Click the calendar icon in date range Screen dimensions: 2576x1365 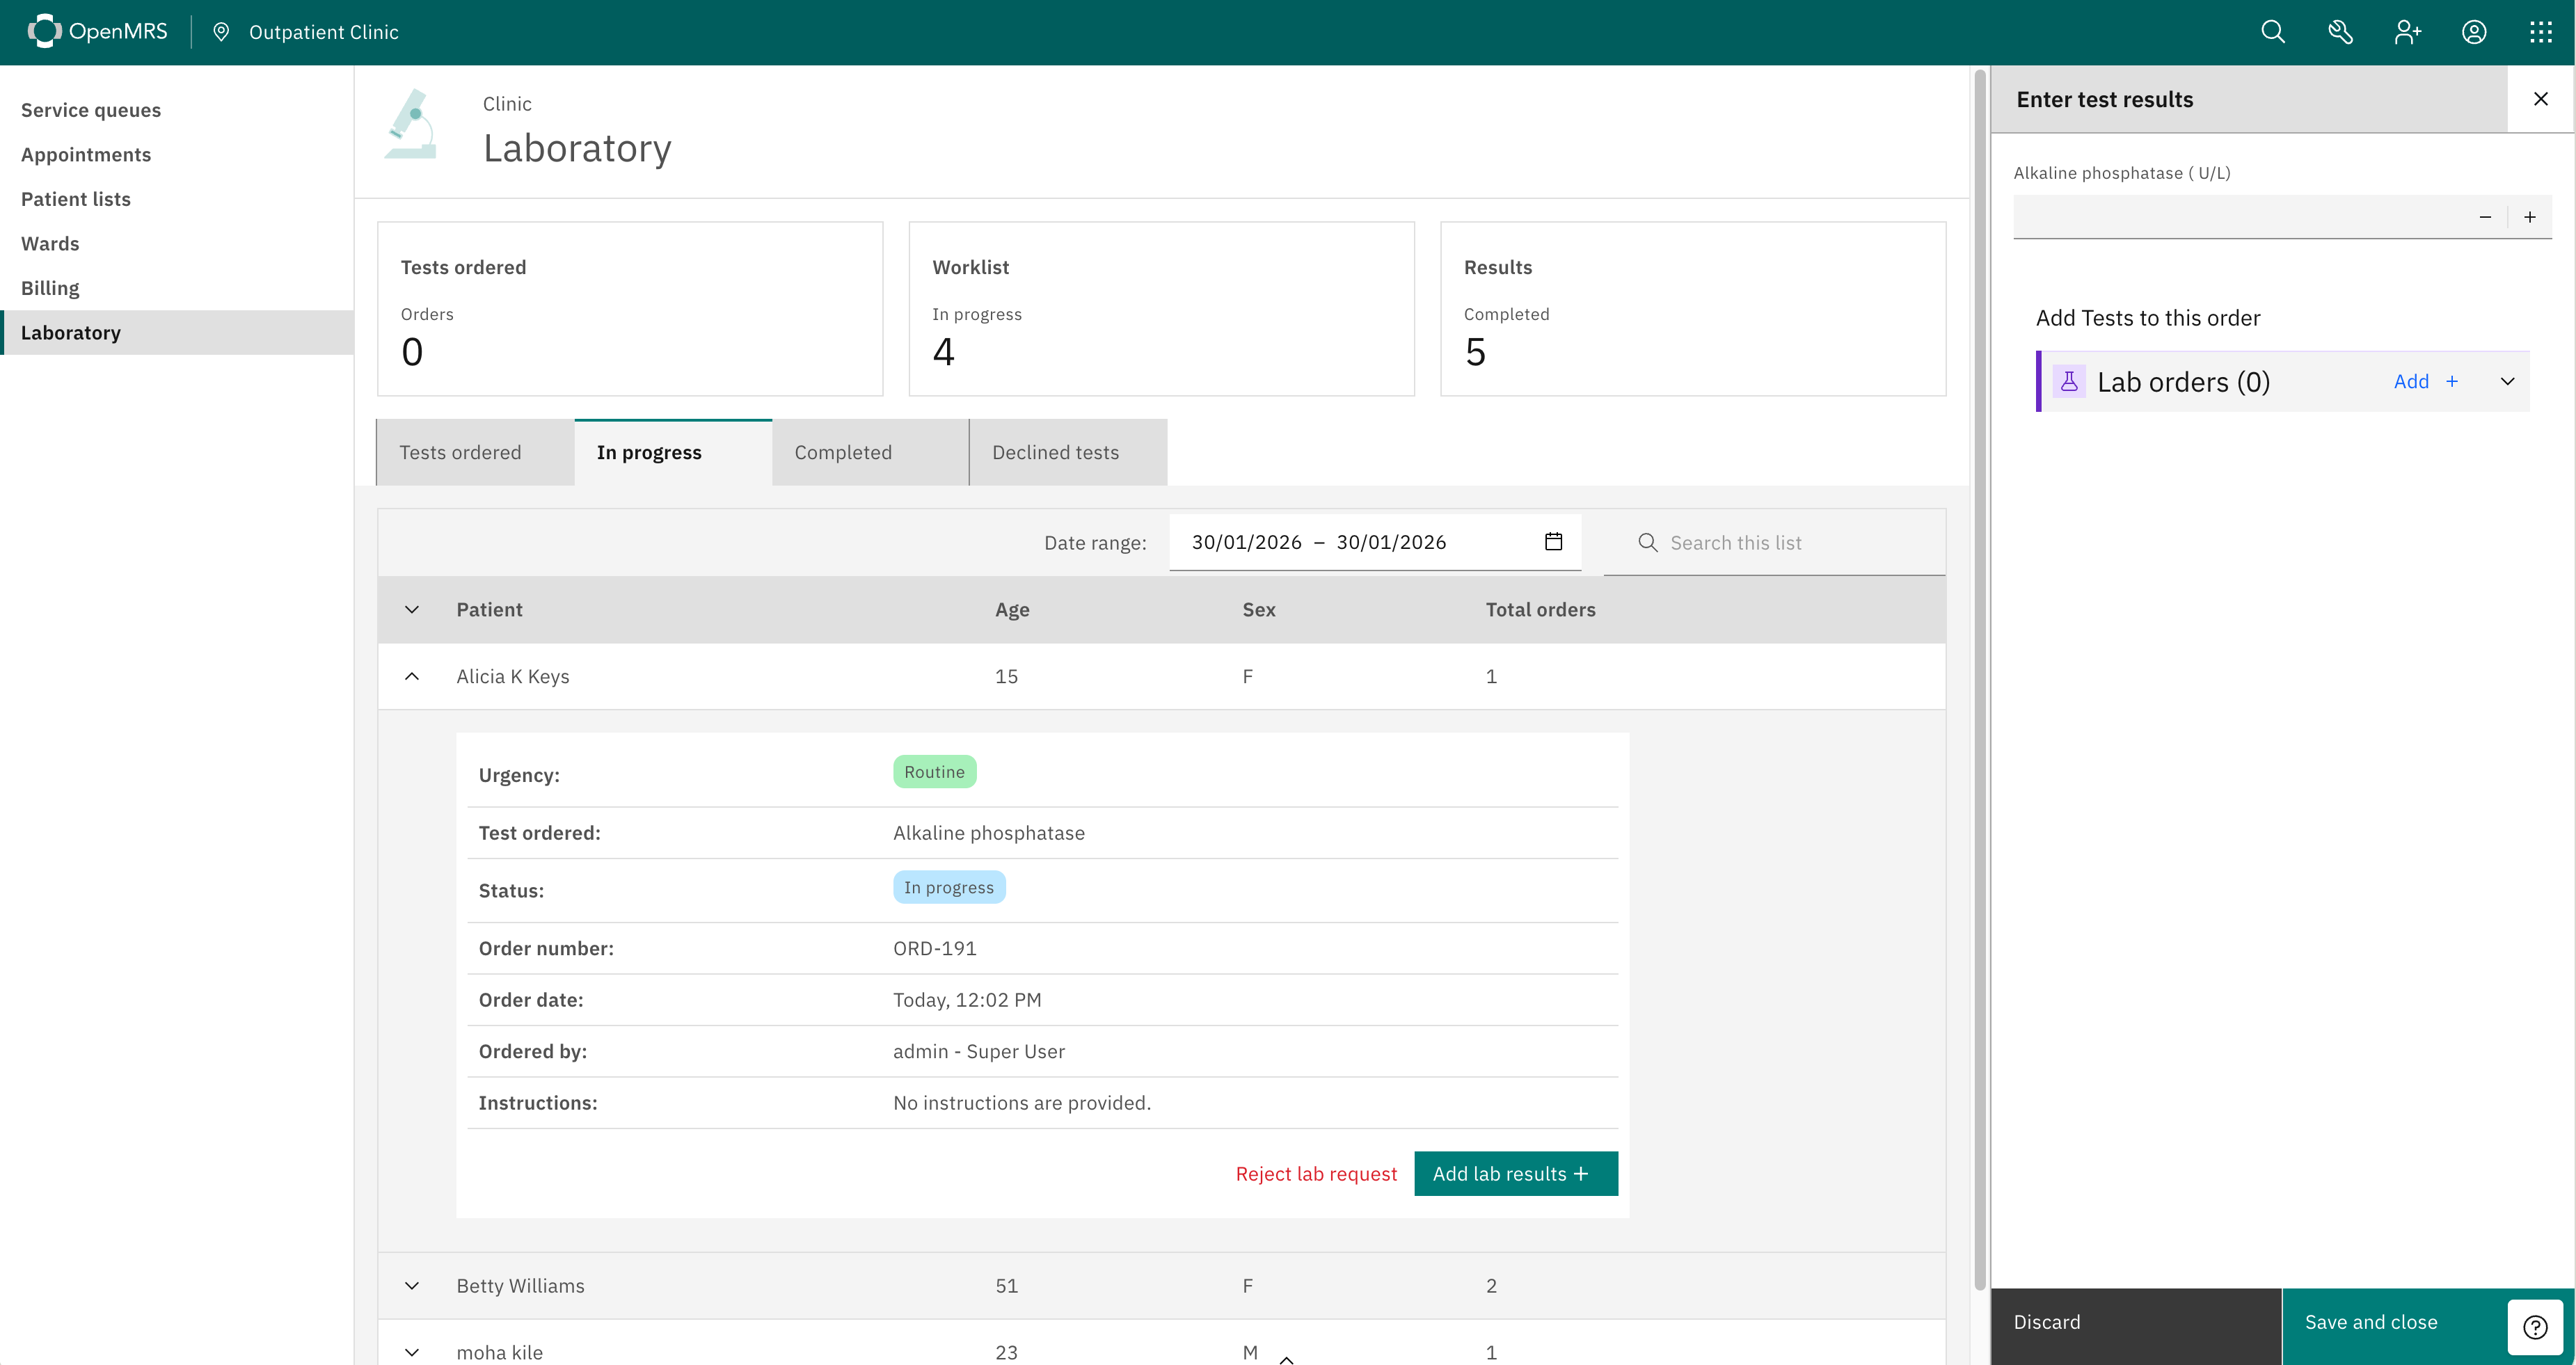(1553, 542)
